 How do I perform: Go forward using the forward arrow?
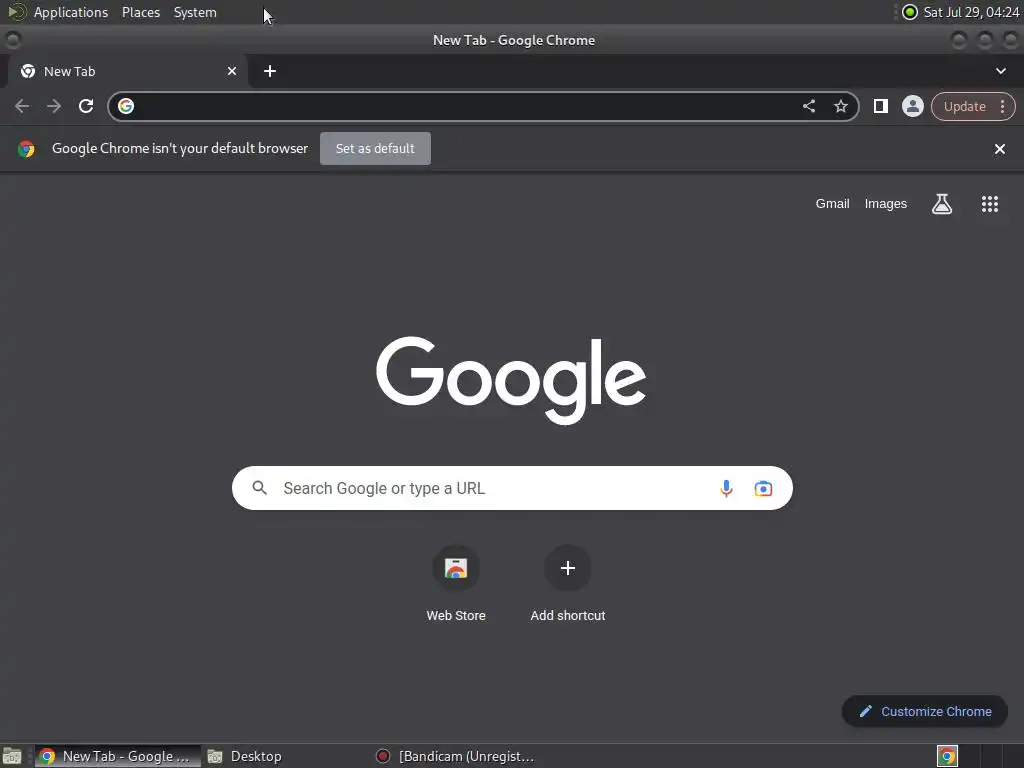click(54, 106)
